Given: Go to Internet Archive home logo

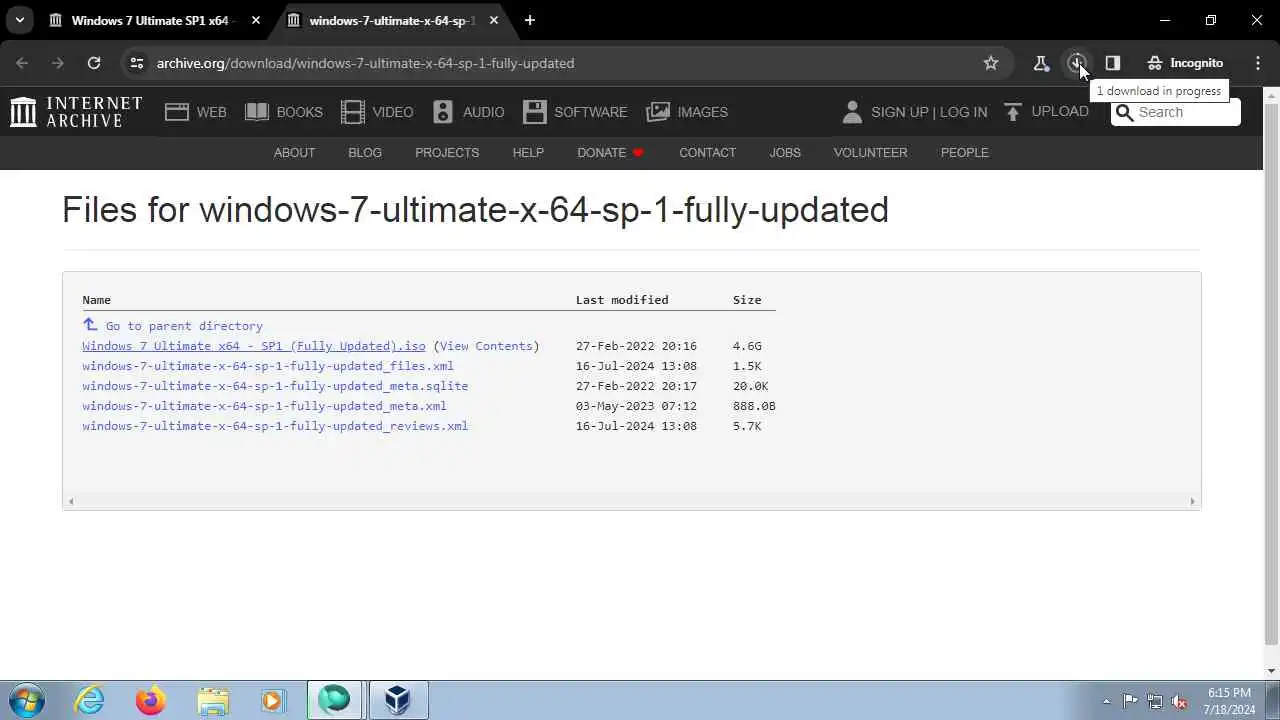Looking at the screenshot, I should pos(76,112).
